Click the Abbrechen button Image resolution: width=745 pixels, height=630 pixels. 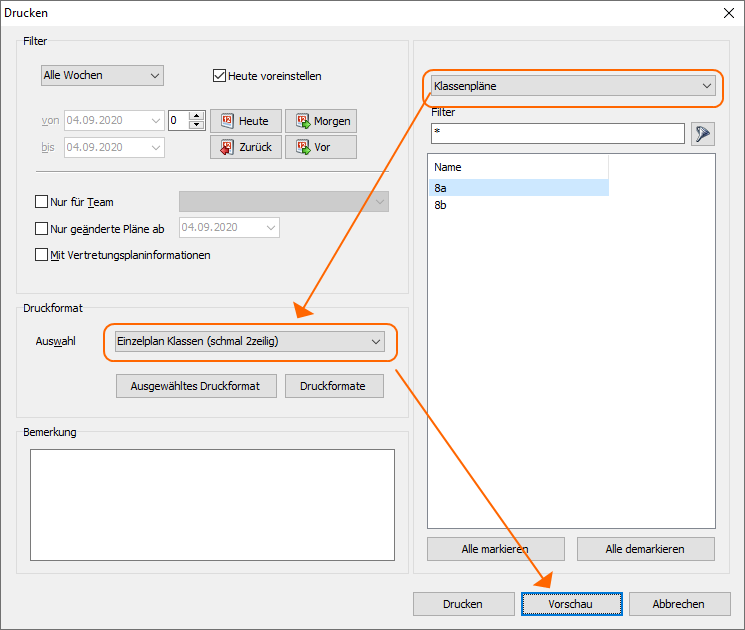(679, 604)
